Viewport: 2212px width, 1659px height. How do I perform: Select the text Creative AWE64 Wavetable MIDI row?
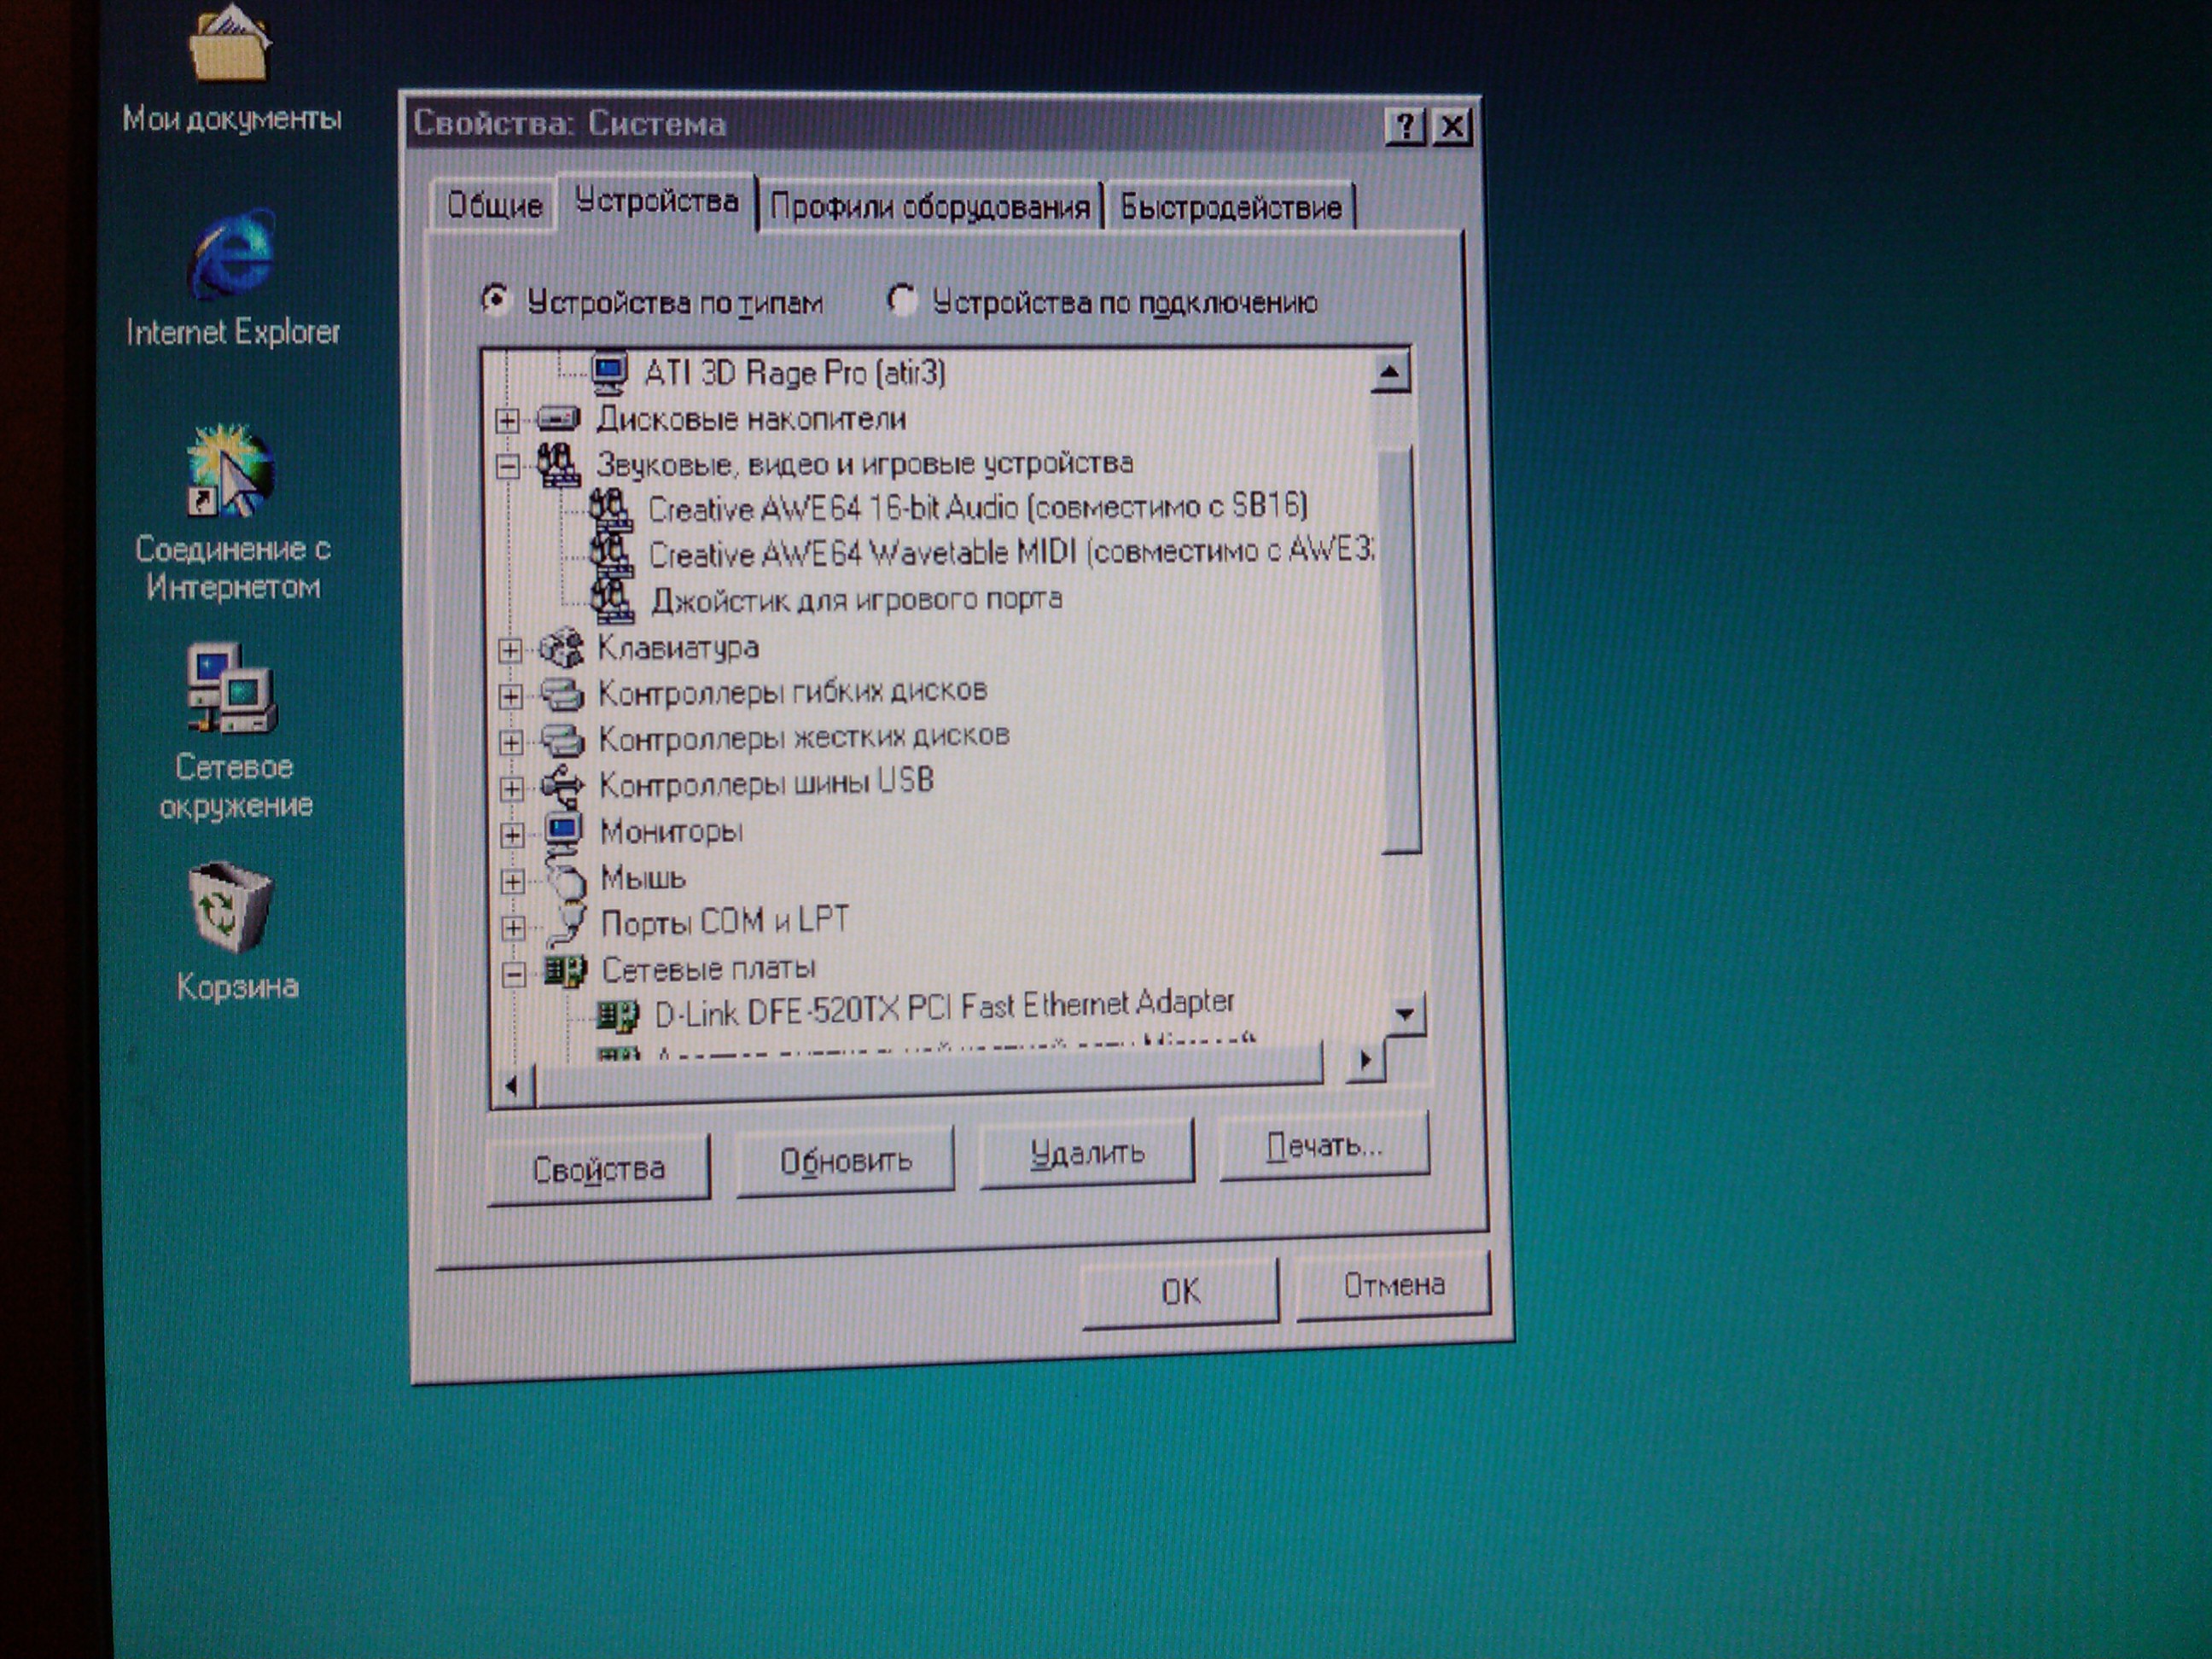pos(1010,552)
